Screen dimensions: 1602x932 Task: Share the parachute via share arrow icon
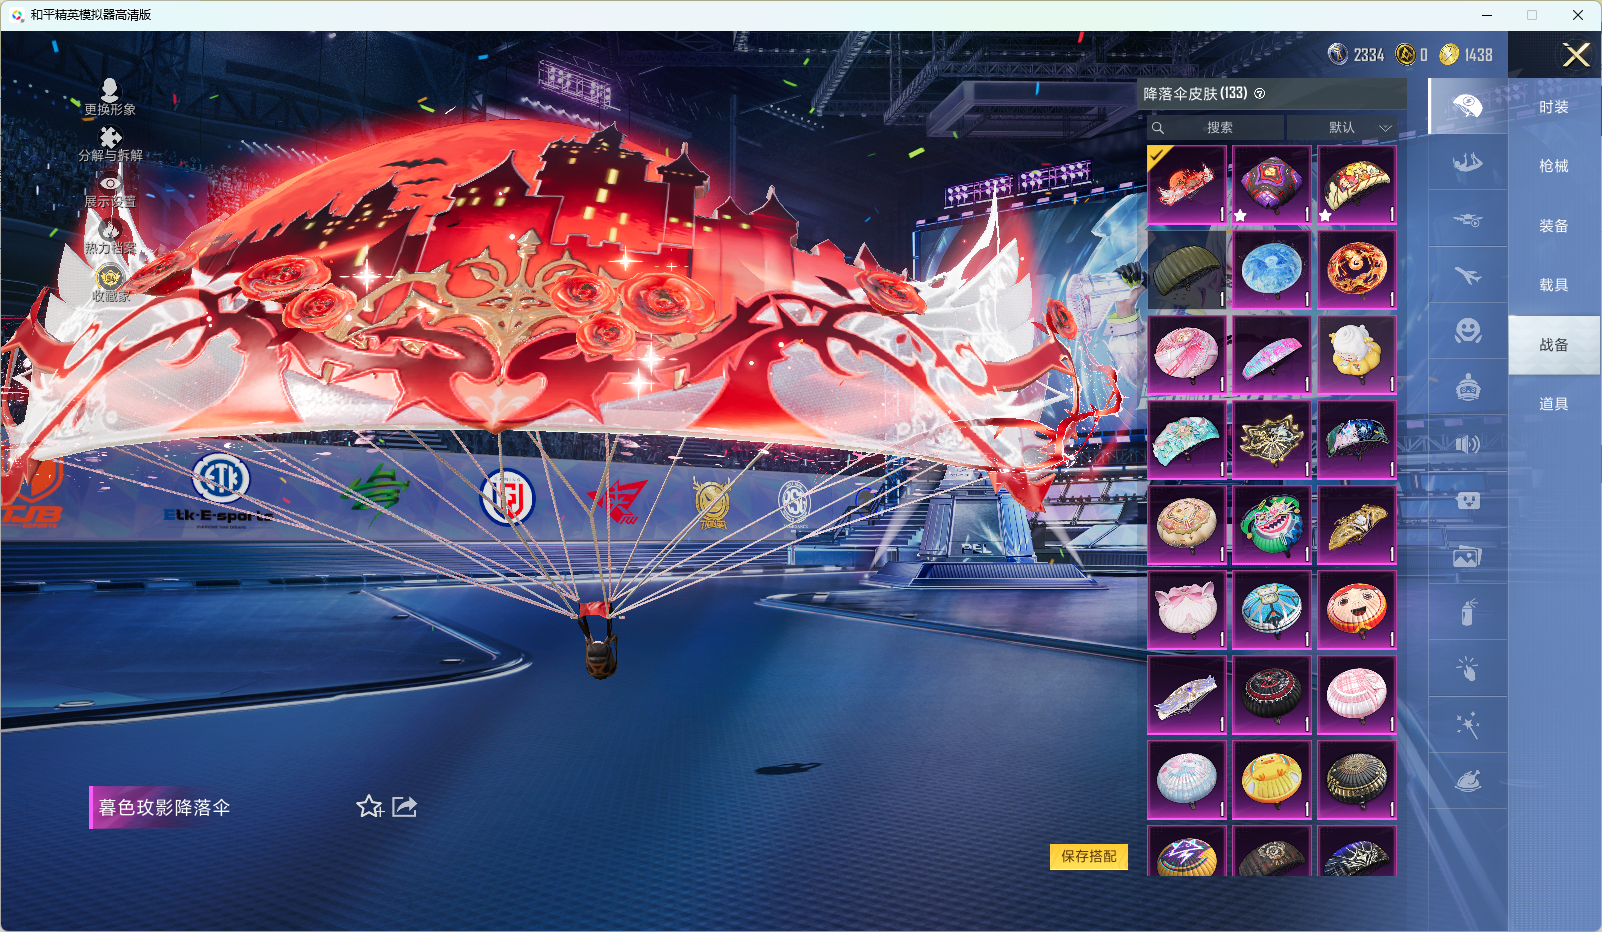[404, 806]
